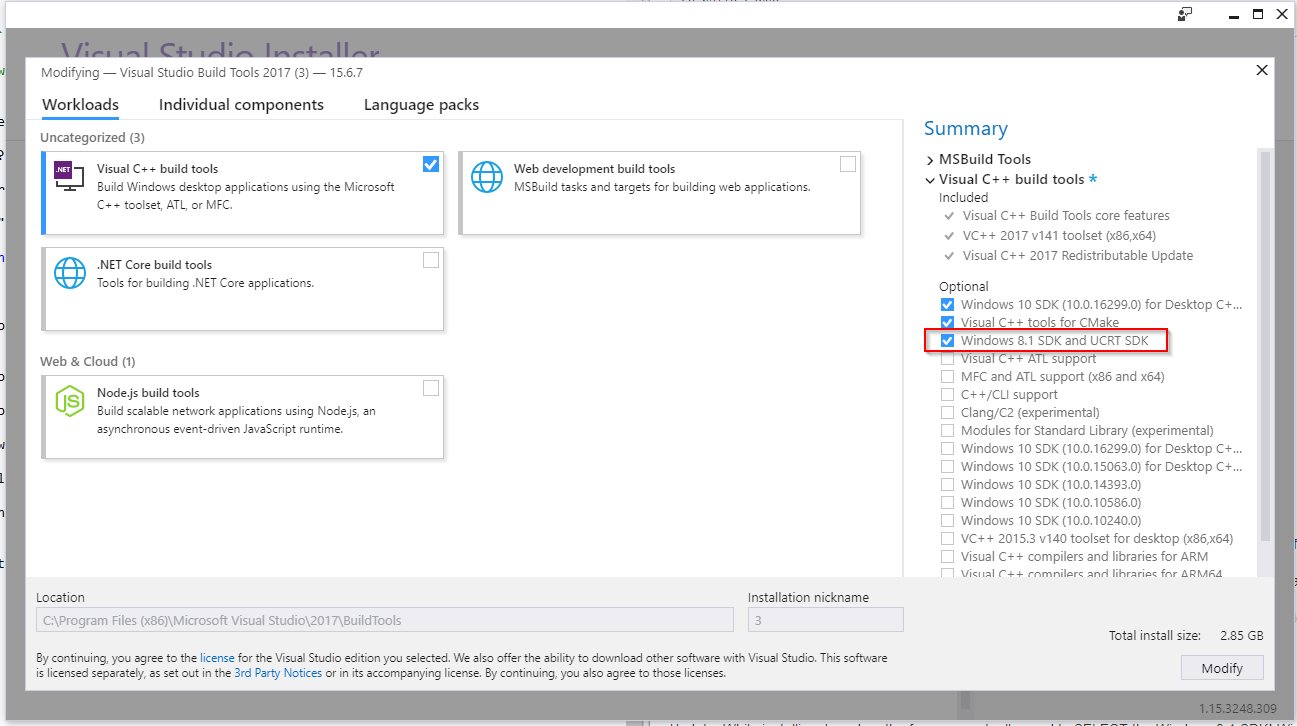Image resolution: width=1297 pixels, height=726 pixels.
Task: Uncheck Visual C++ tools for CMake
Action: point(947,323)
